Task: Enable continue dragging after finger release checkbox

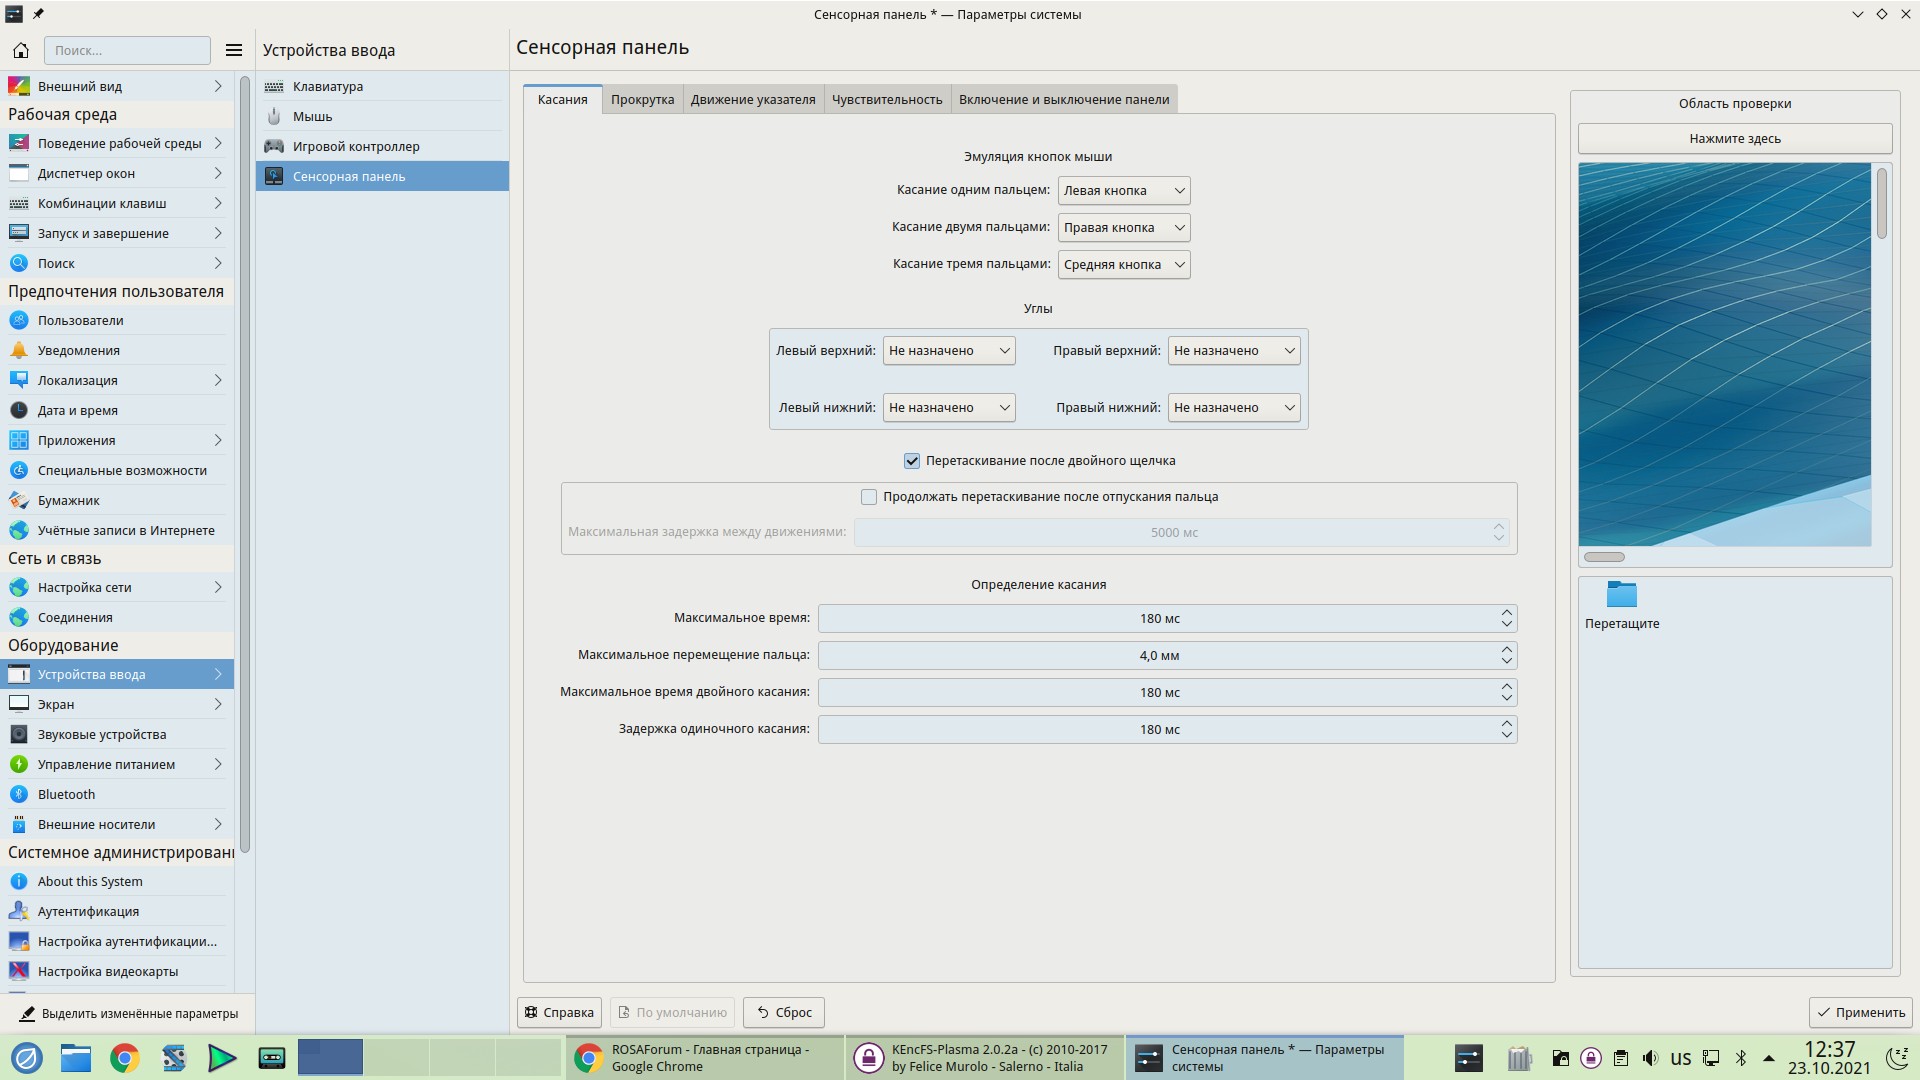Action: tap(869, 497)
